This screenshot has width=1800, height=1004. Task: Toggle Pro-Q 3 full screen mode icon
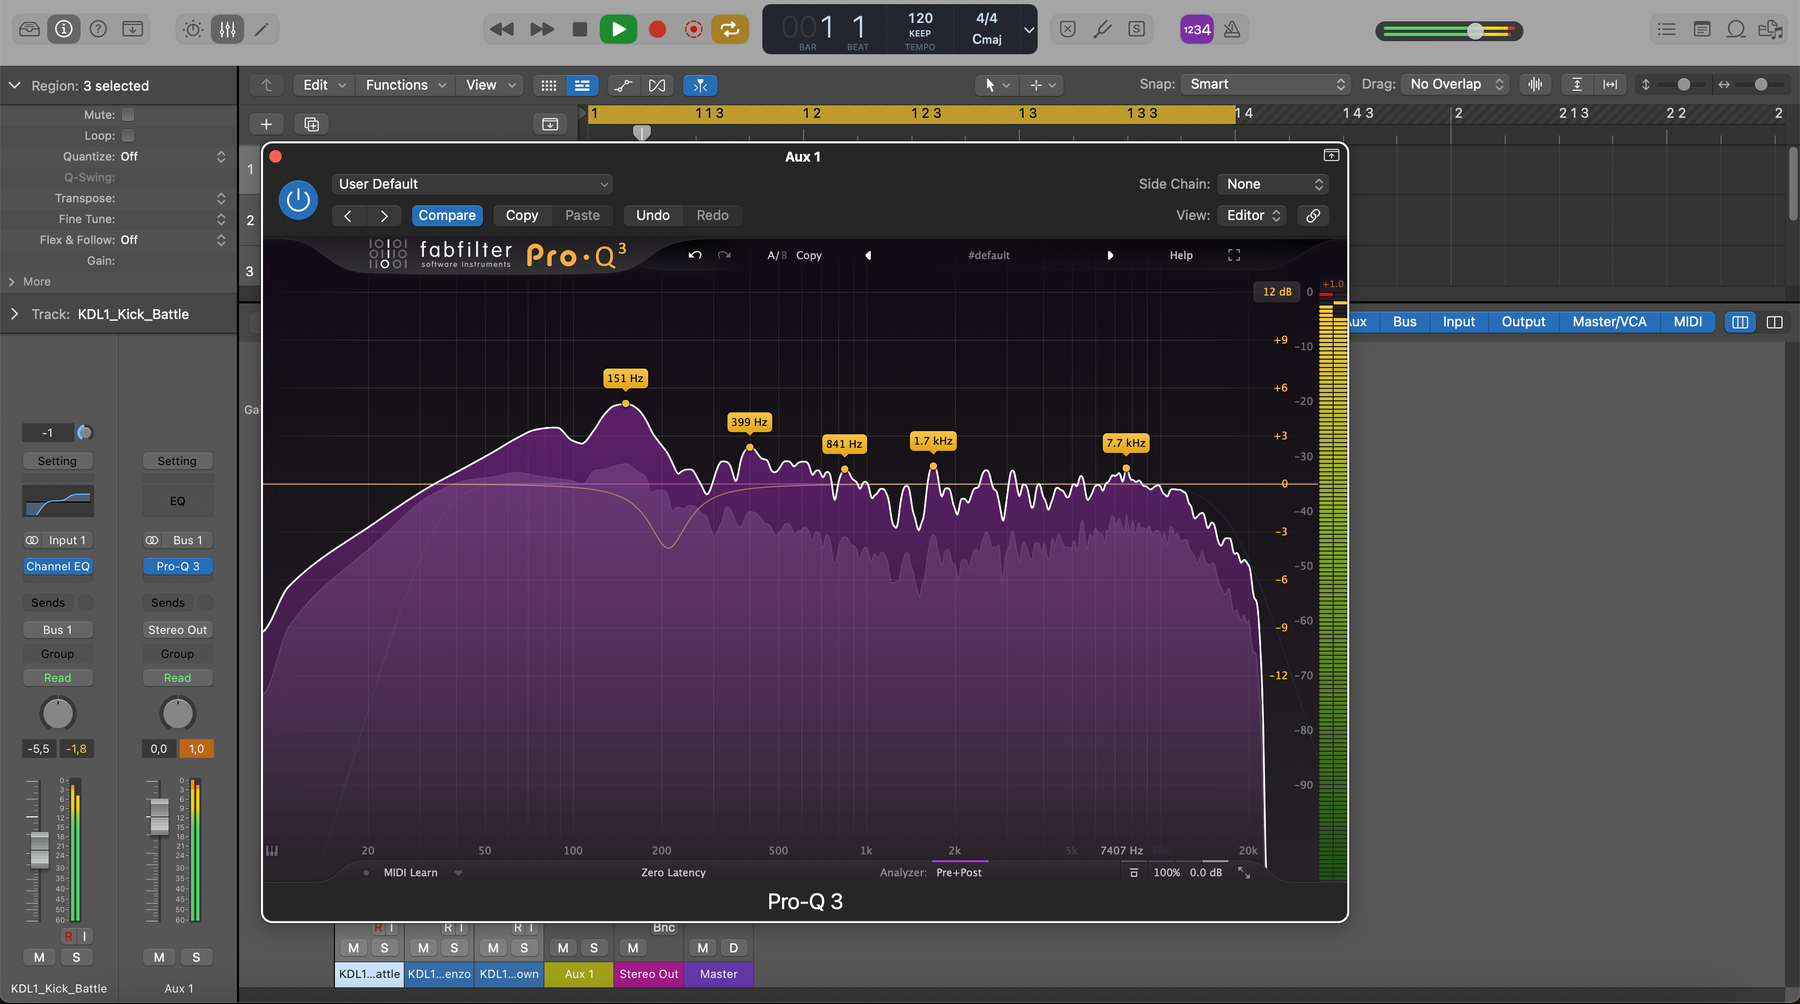point(1234,255)
